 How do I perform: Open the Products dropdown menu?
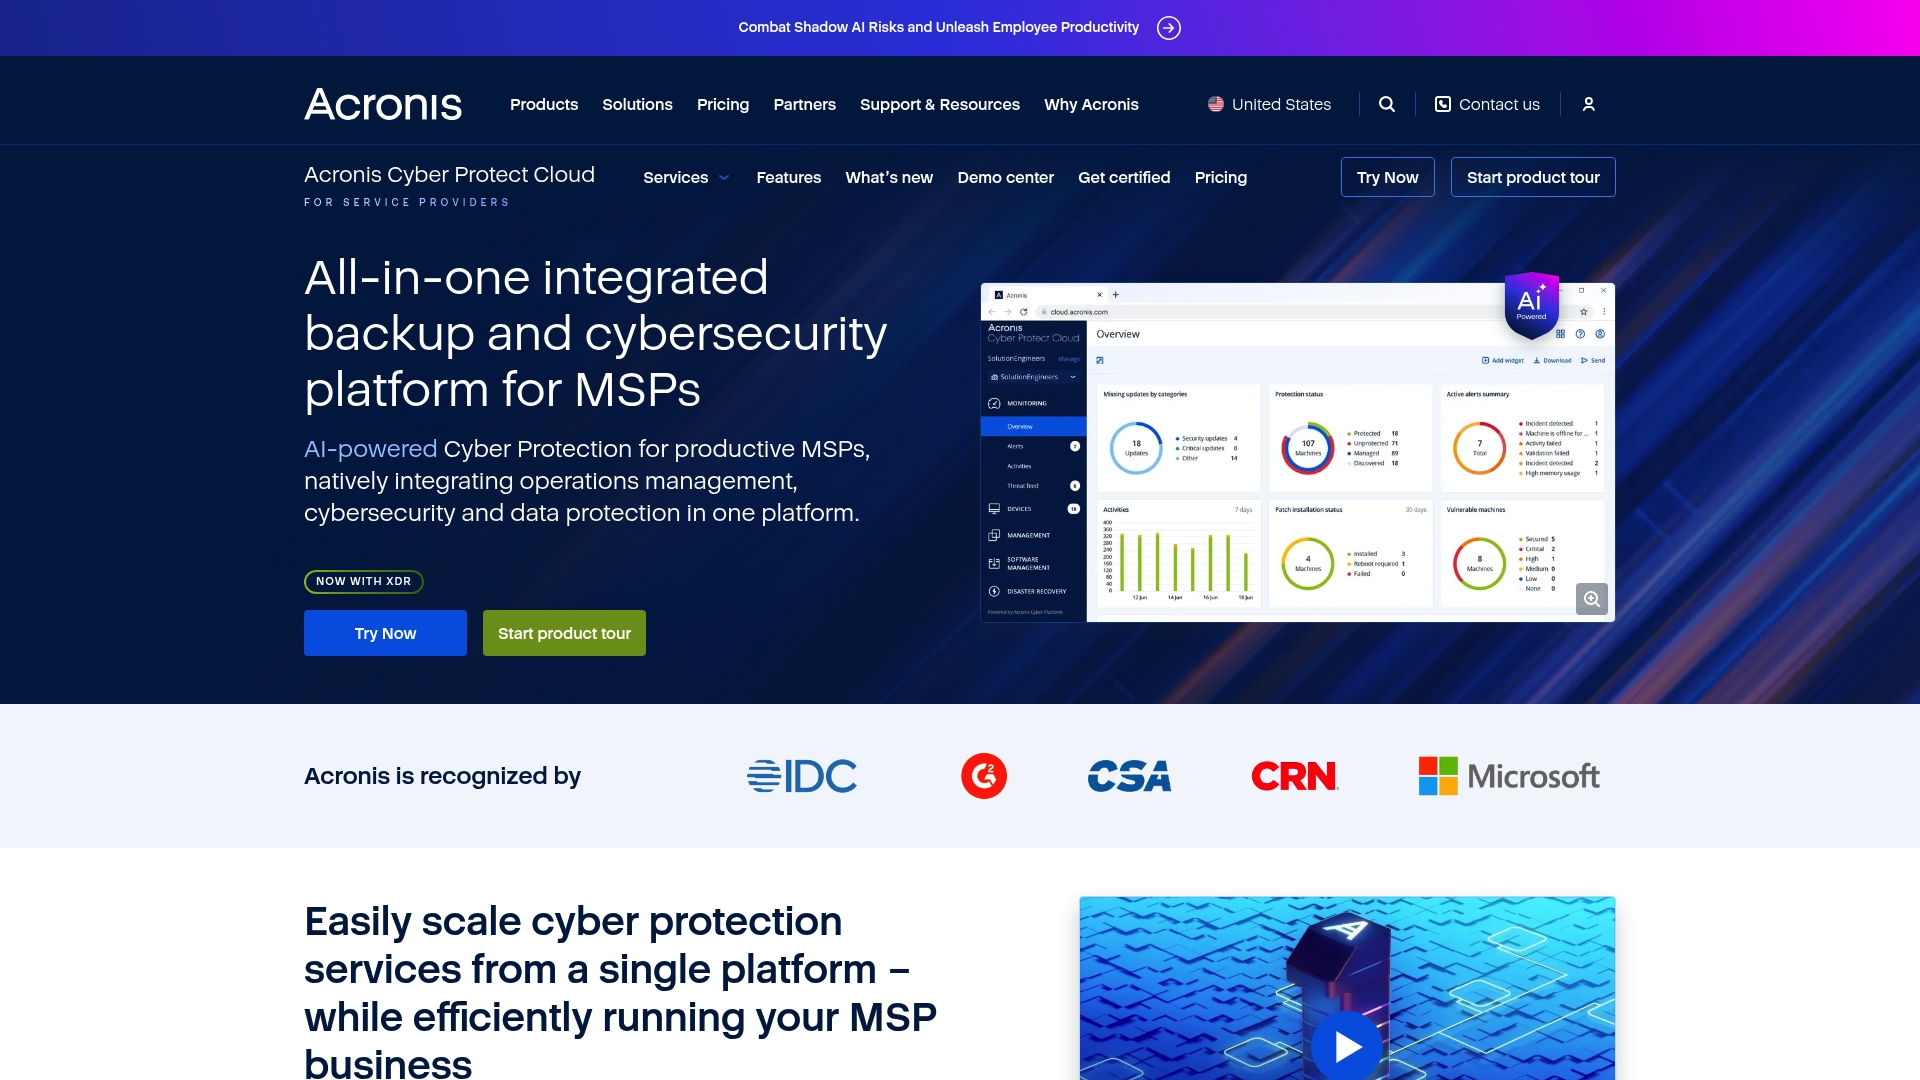pyautogui.click(x=543, y=104)
